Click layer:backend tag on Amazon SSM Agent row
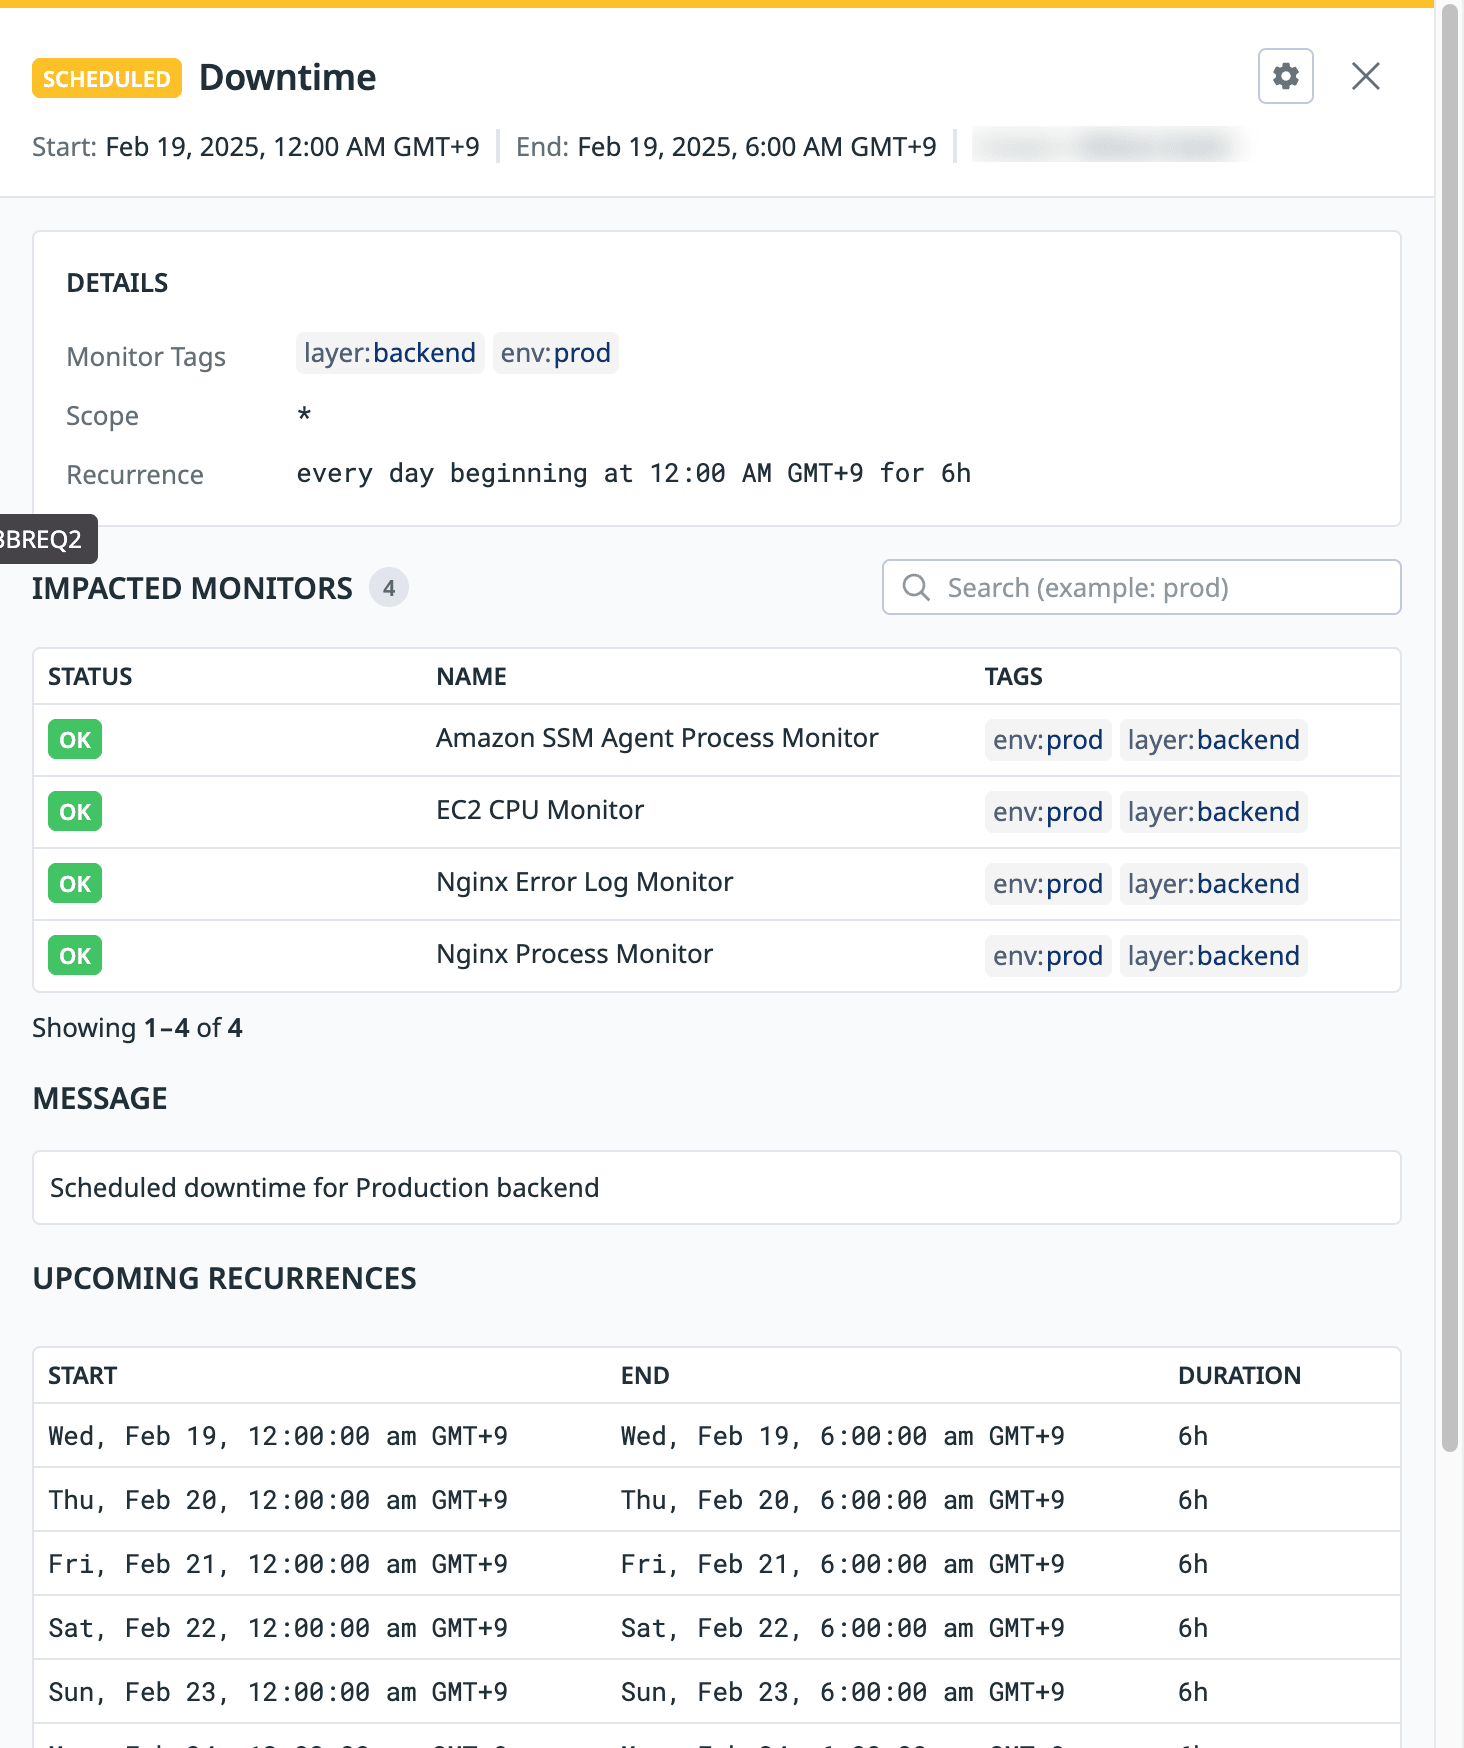Screen dimensions: 1464x1748 [1214, 740]
